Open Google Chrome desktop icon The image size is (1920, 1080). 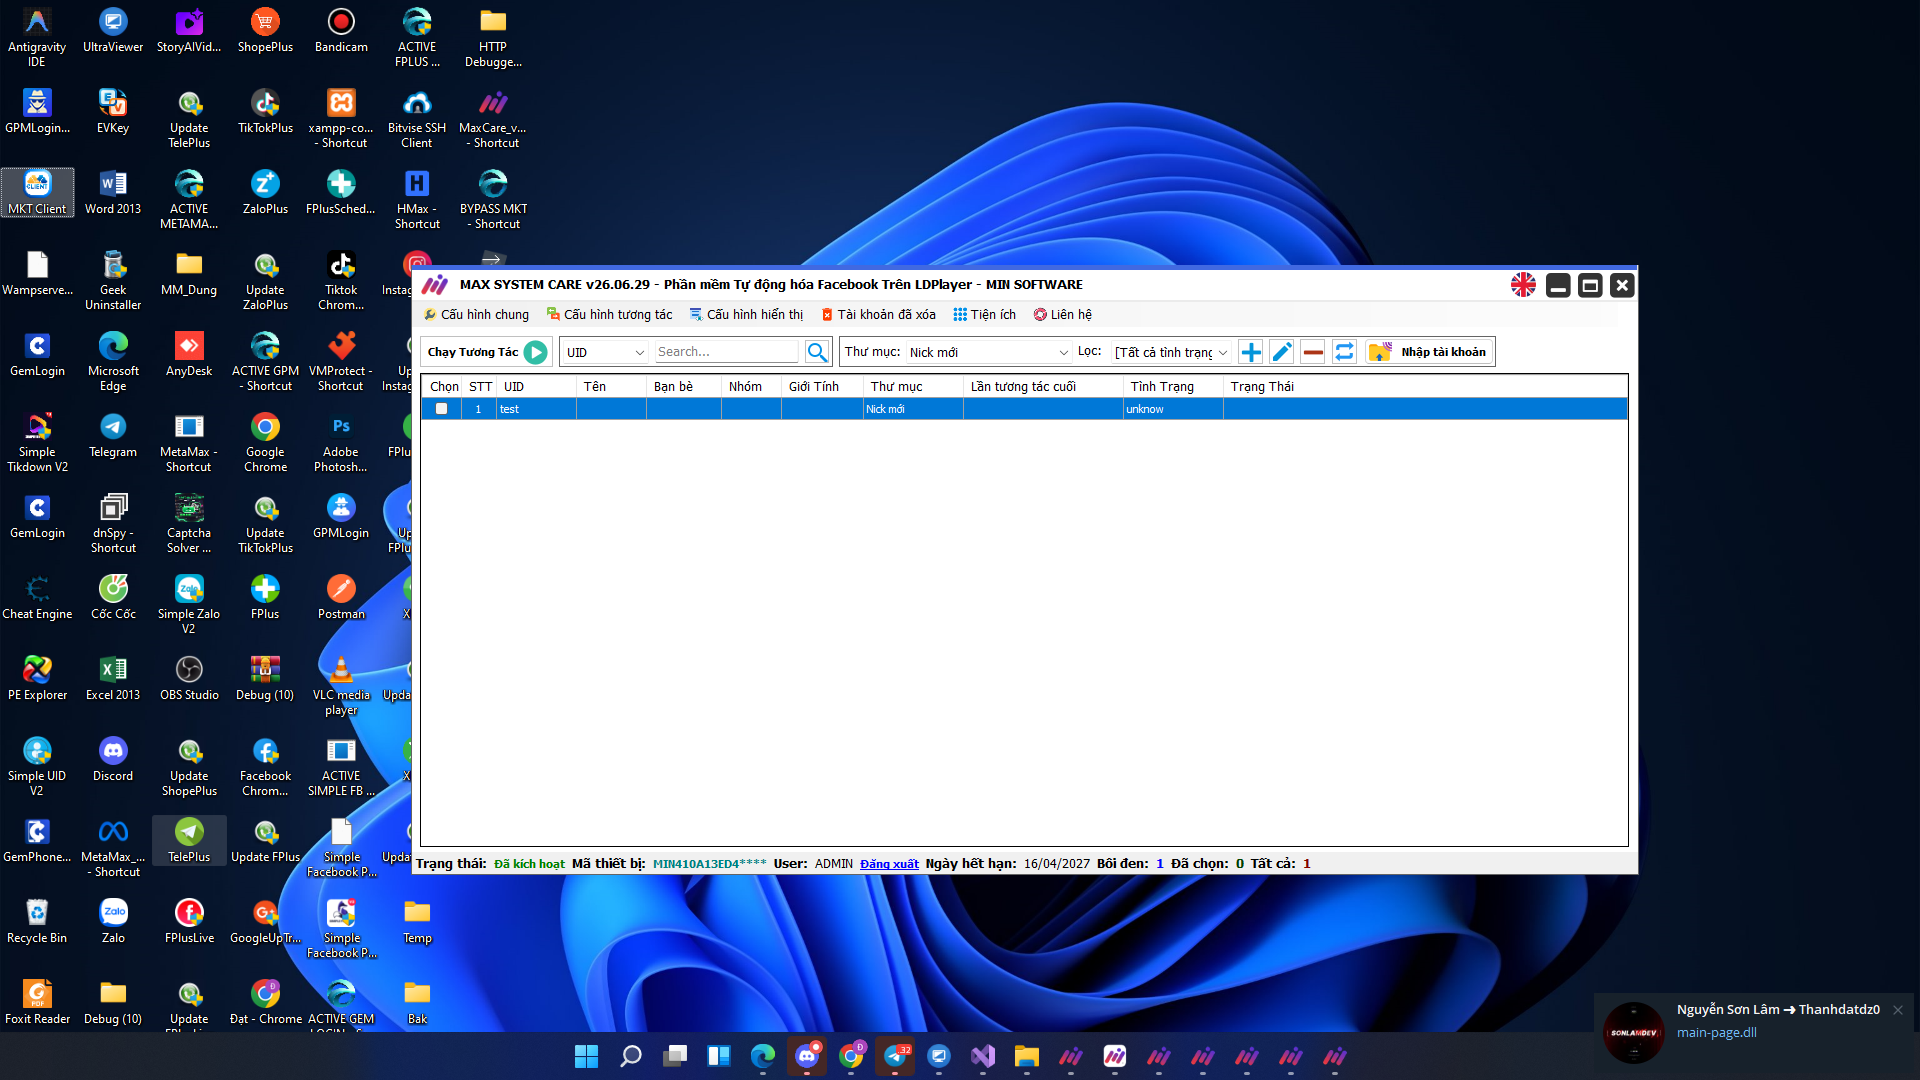[265, 442]
